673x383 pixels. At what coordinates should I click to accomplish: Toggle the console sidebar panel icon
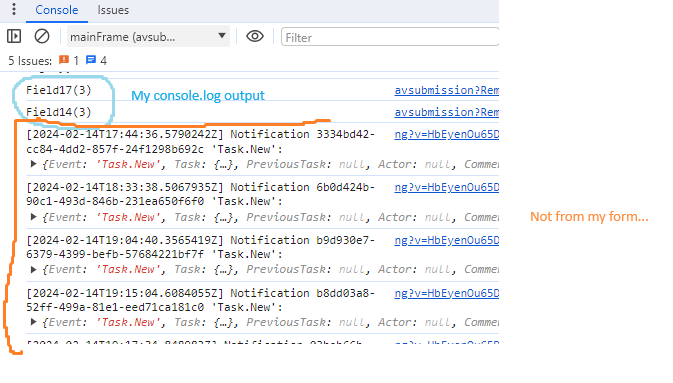14,36
